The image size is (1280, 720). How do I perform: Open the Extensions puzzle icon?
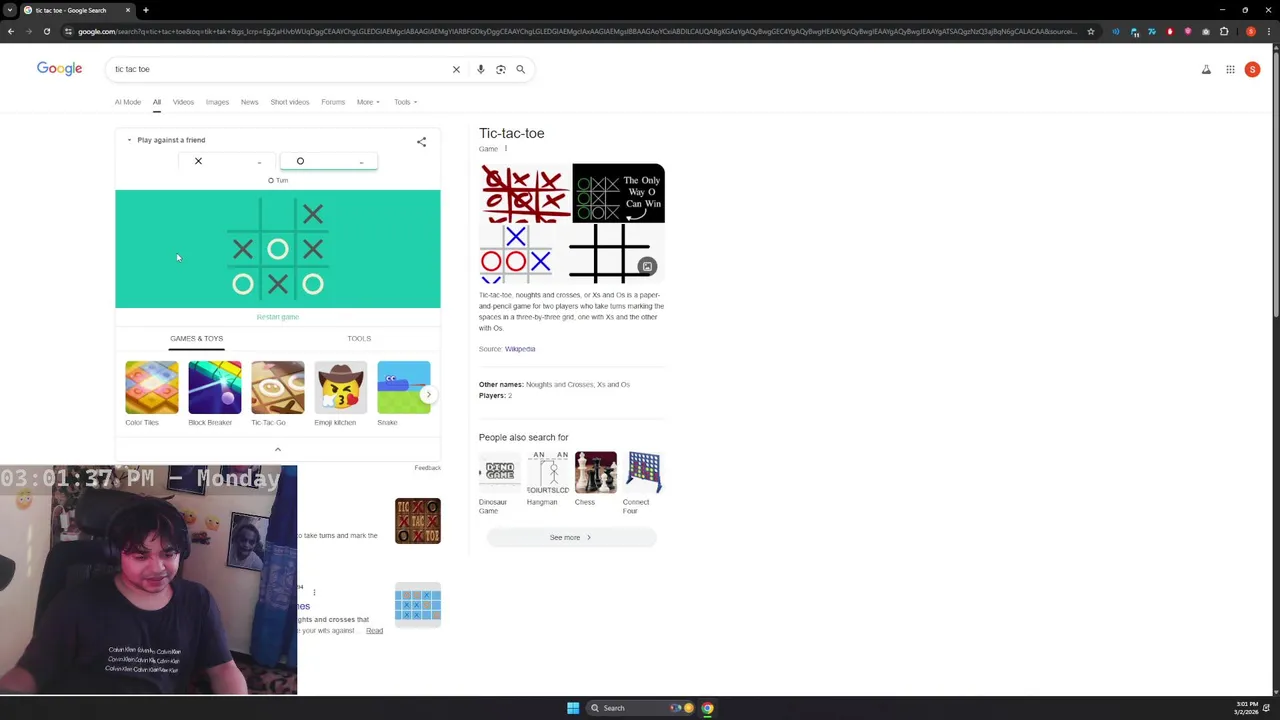pos(1224,31)
